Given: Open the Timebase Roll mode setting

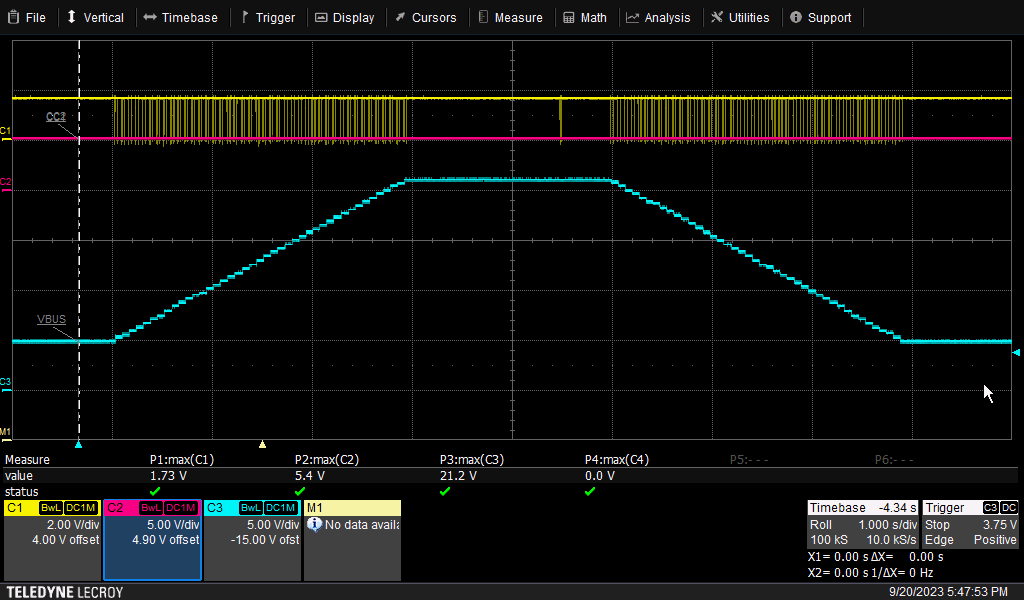Looking at the screenshot, I should [823, 524].
